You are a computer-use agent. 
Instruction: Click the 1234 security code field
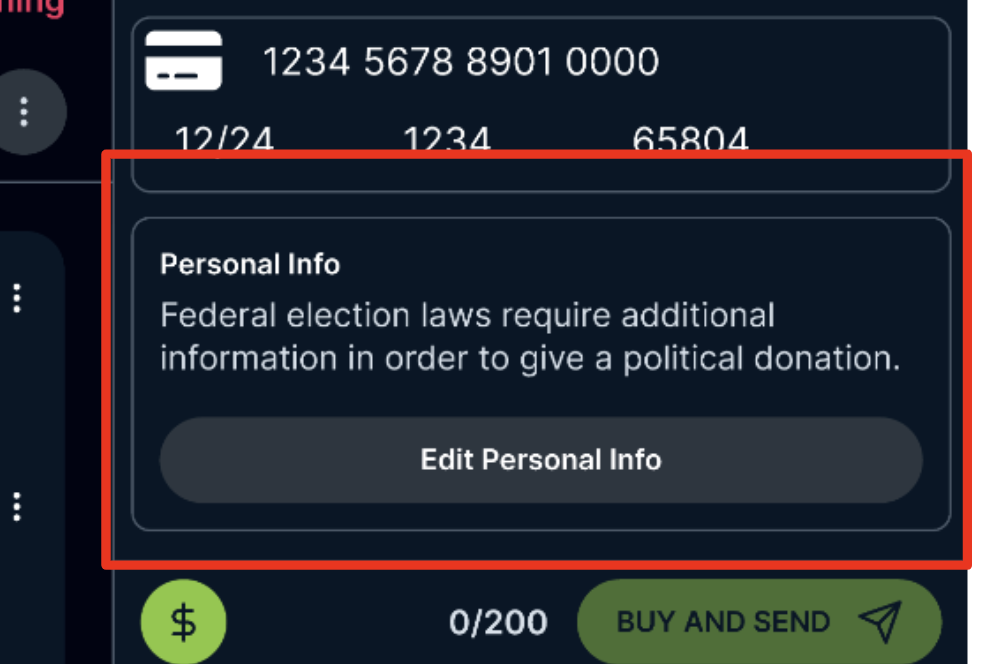(447, 141)
